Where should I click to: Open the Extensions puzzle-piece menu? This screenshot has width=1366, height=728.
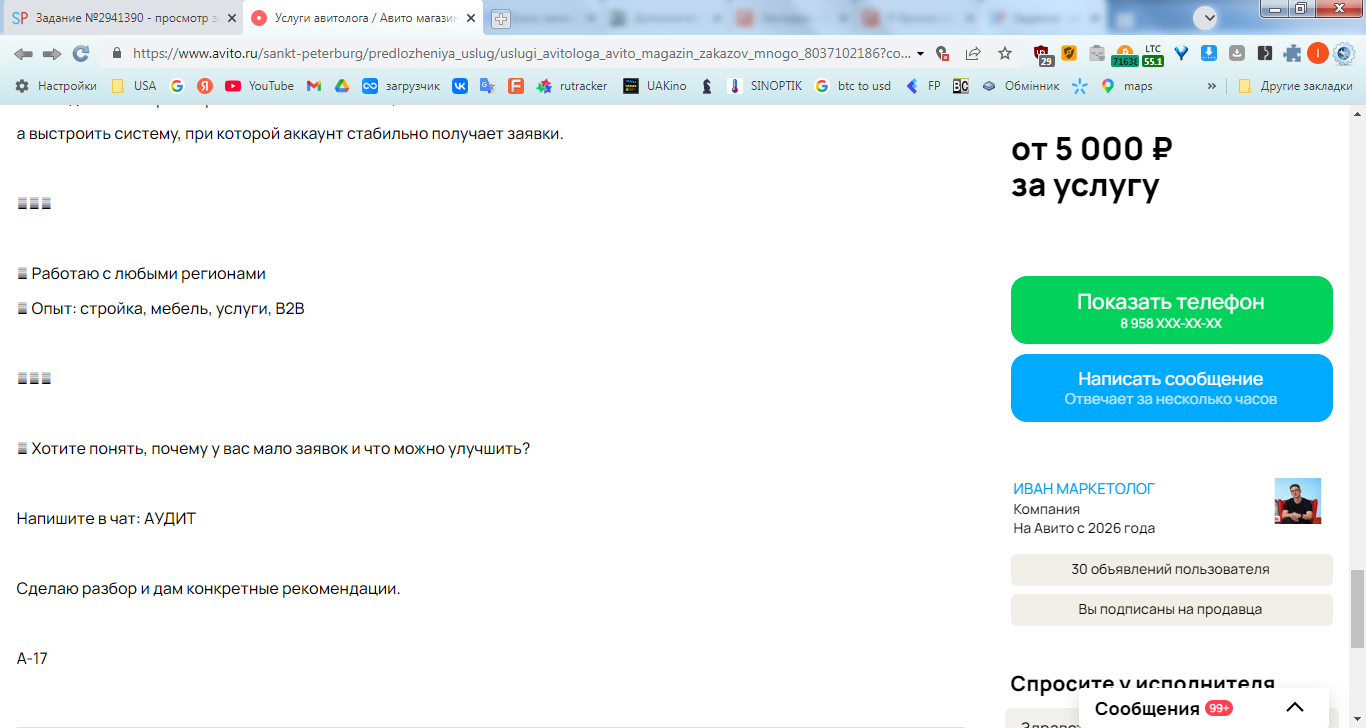[1292, 53]
